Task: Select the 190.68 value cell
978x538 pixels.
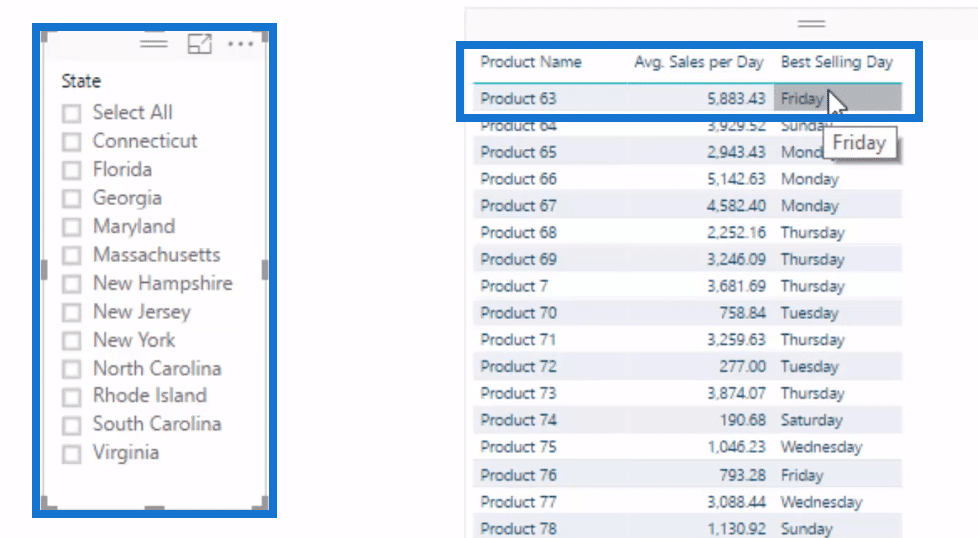Action: 742,420
